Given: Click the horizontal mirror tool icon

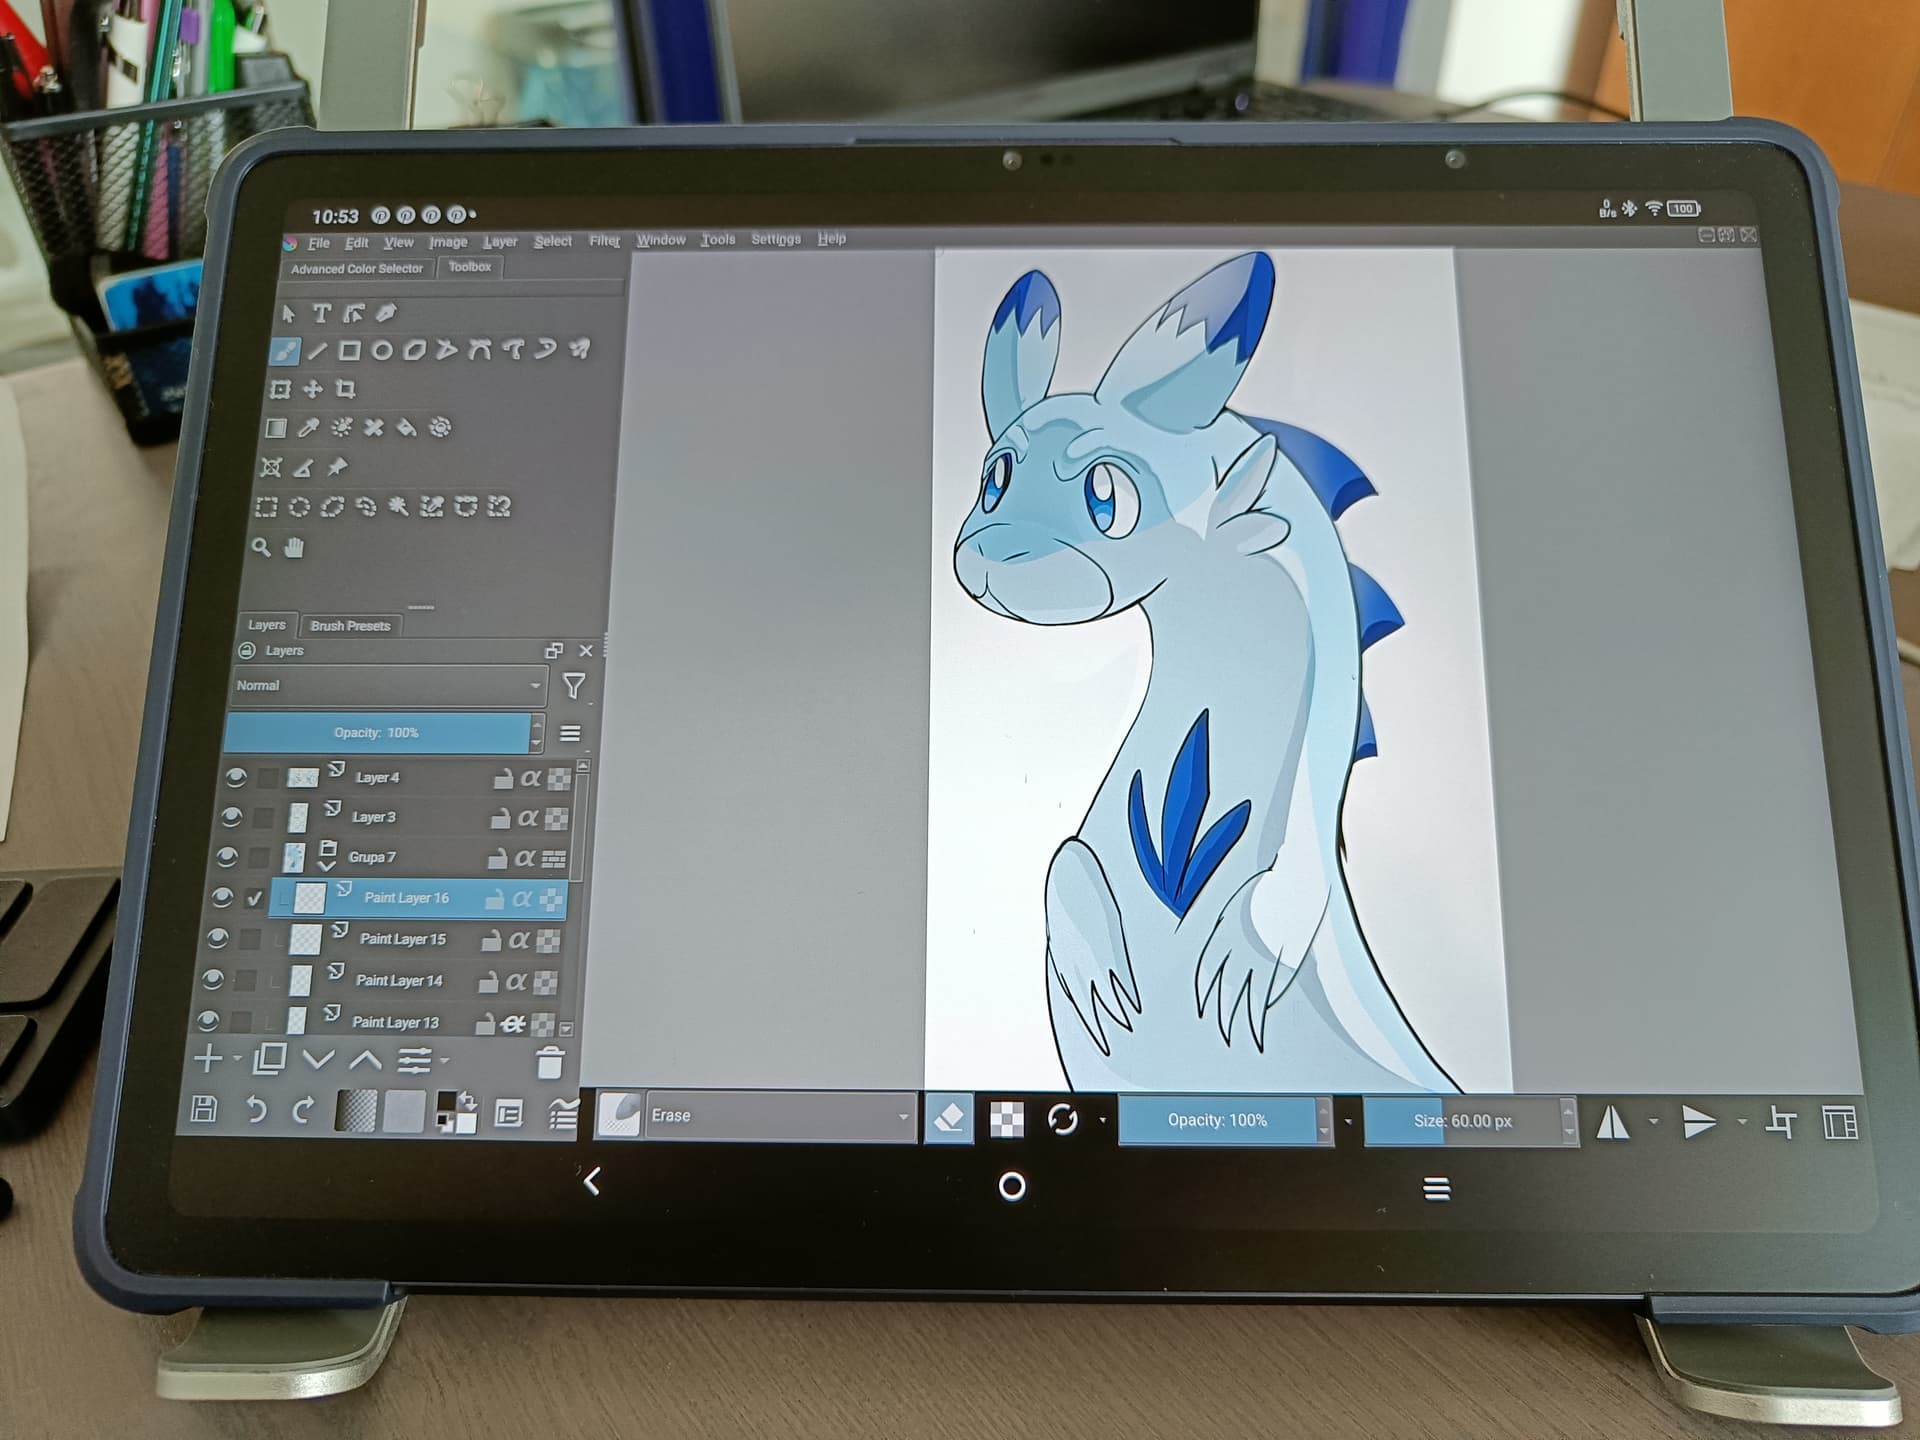Looking at the screenshot, I should (x=1612, y=1122).
